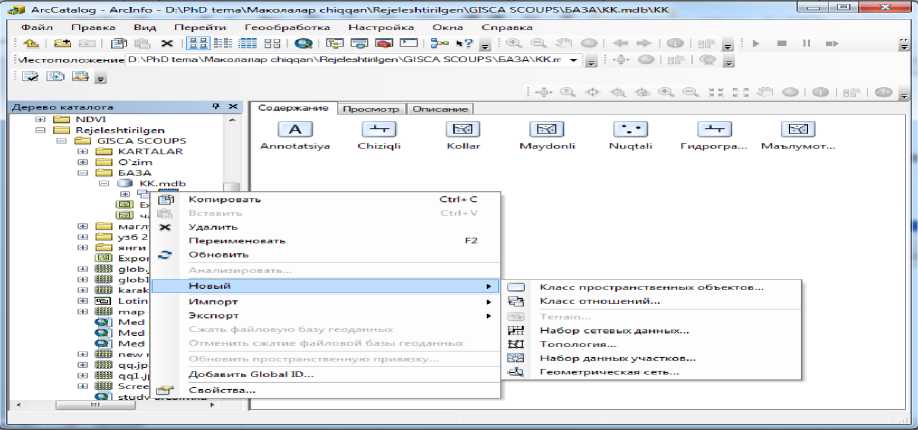The width and height of the screenshot is (918, 430).
Task: Click the Топология icon in submenu
Action: (x=516, y=344)
